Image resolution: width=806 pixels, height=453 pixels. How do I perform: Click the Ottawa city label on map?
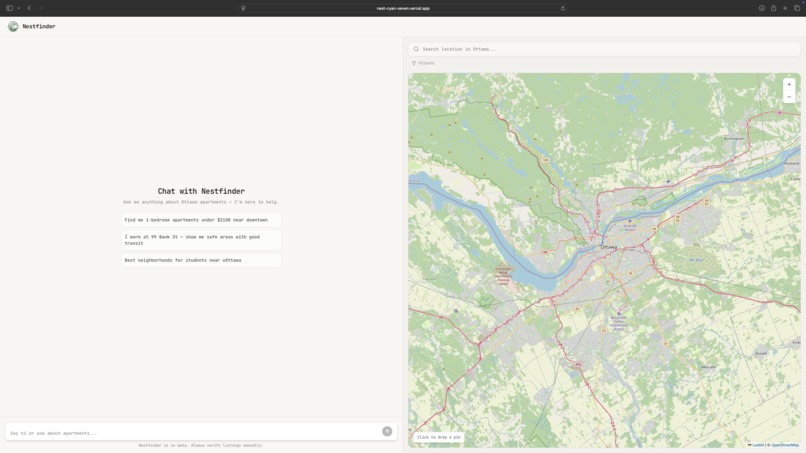(609, 247)
